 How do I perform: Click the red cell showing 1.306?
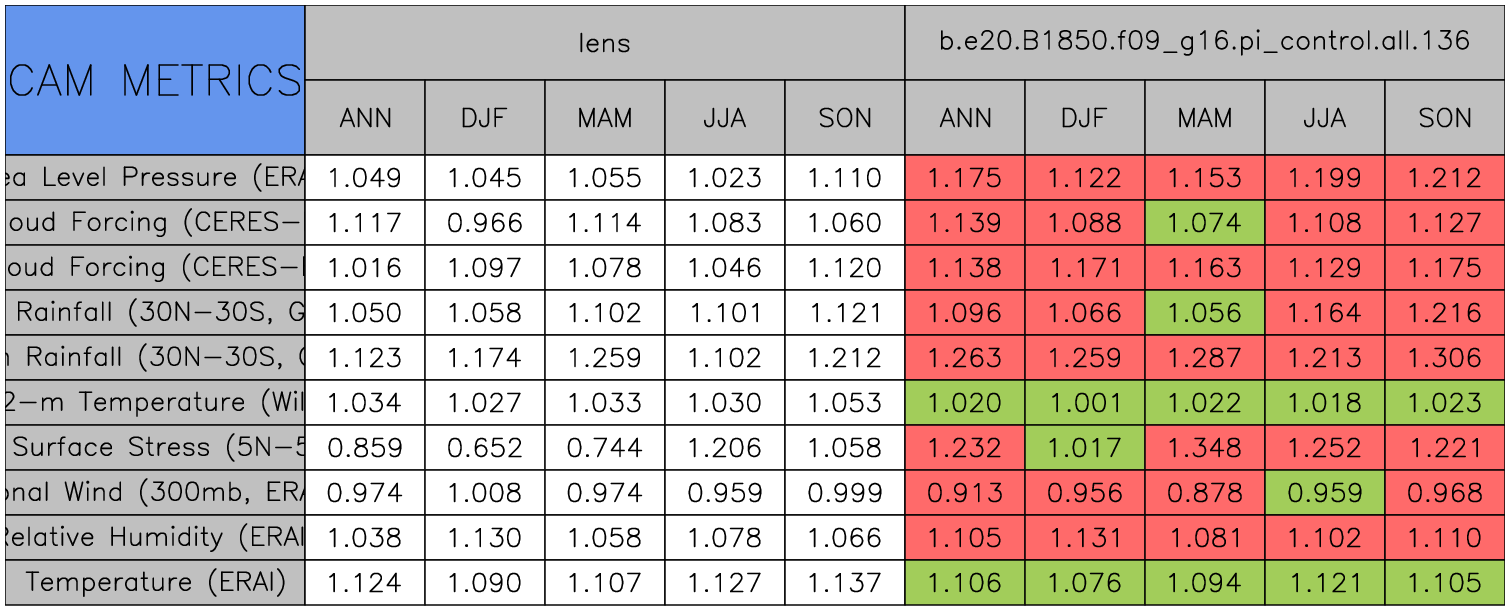1445,357
